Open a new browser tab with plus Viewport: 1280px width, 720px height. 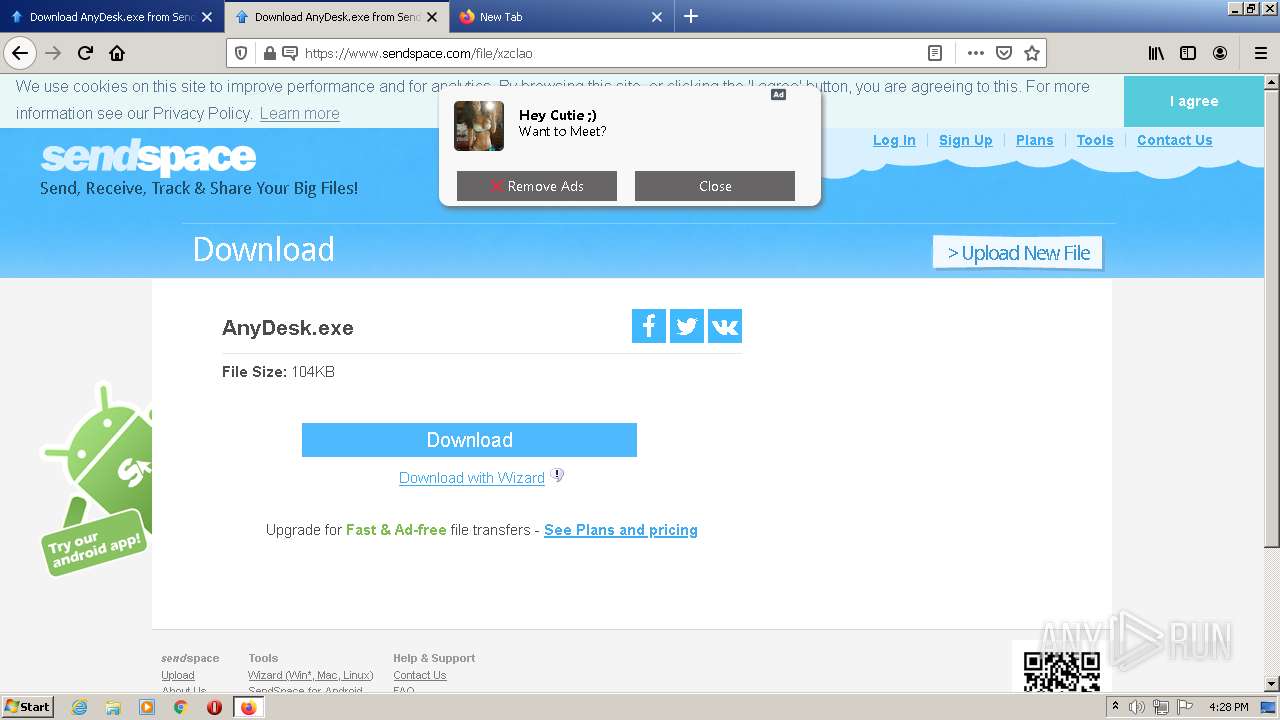click(x=691, y=16)
